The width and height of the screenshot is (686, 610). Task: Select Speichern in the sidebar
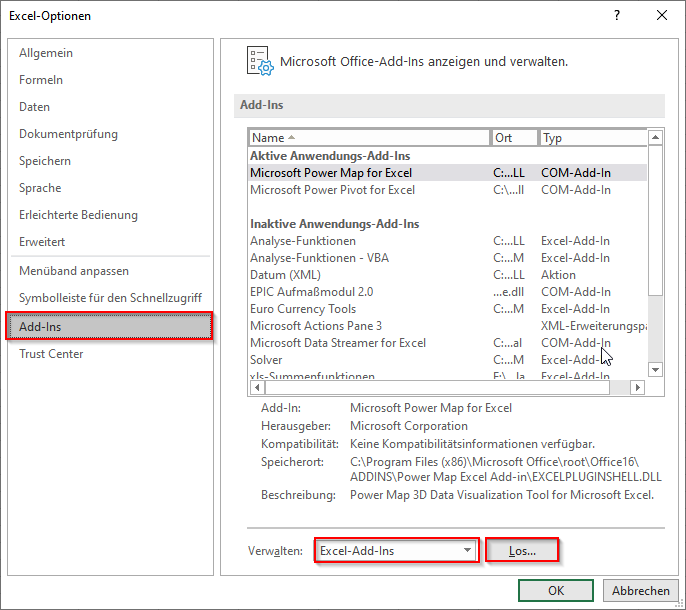click(x=110, y=161)
